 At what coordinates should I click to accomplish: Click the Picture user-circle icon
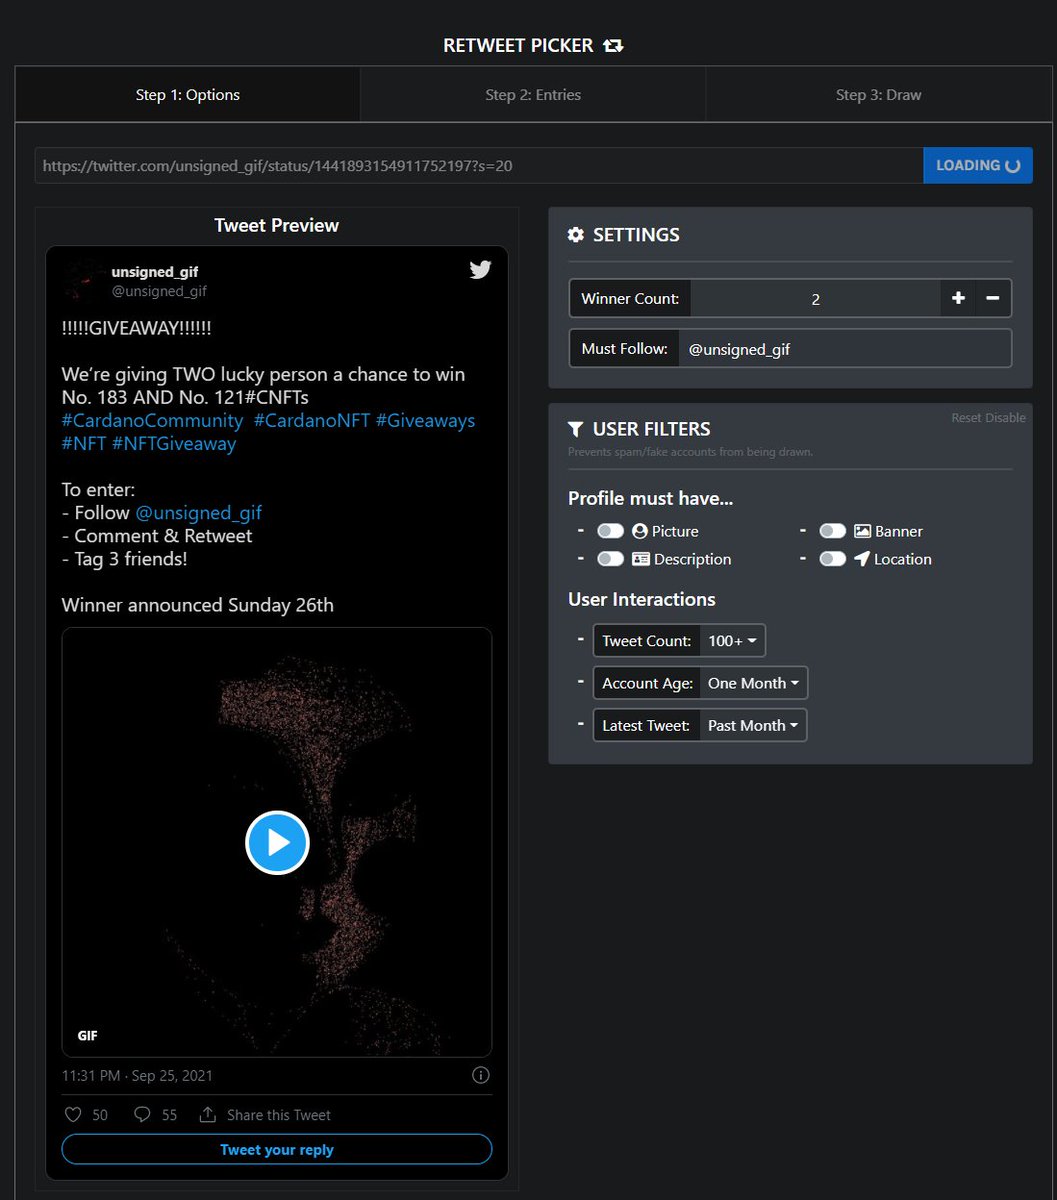640,531
